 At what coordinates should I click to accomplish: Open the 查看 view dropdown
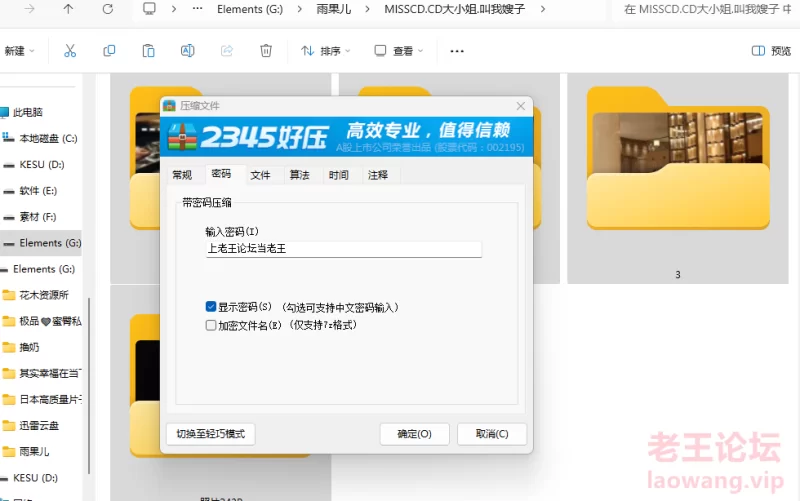(399, 51)
